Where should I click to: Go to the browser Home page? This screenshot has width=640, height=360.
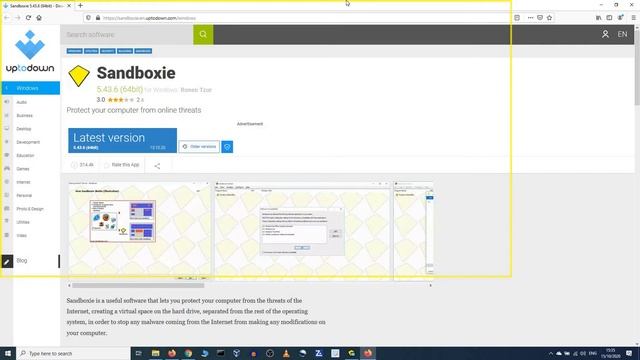click(39, 18)
